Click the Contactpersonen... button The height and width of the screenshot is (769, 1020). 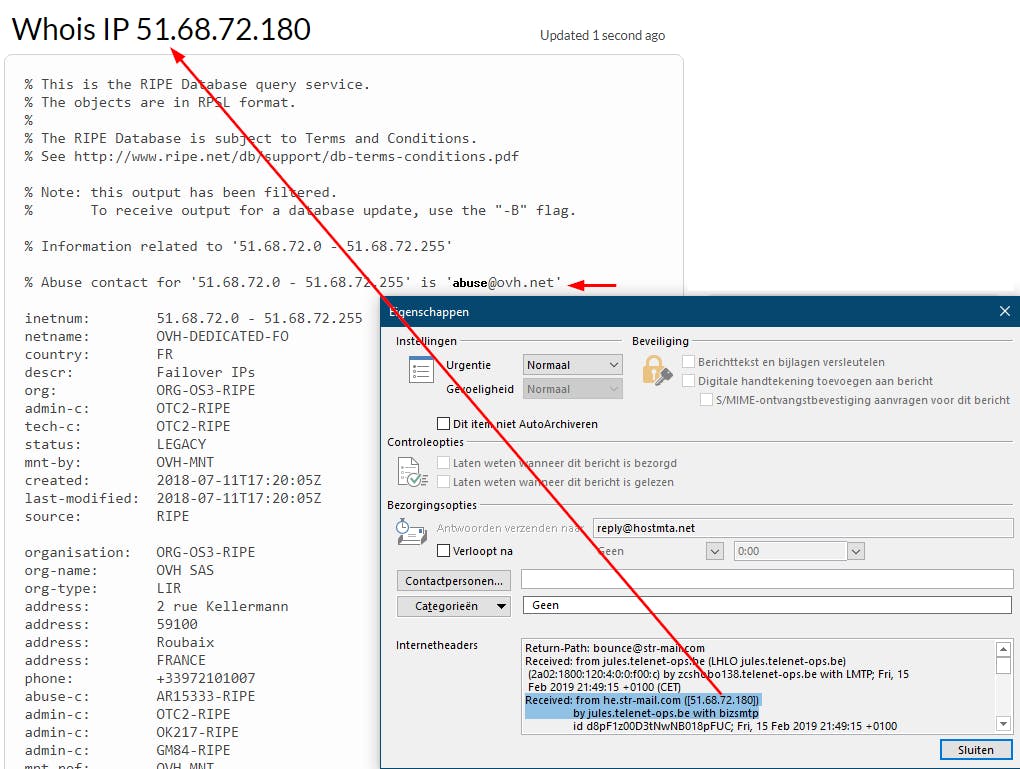click(453, 580)
